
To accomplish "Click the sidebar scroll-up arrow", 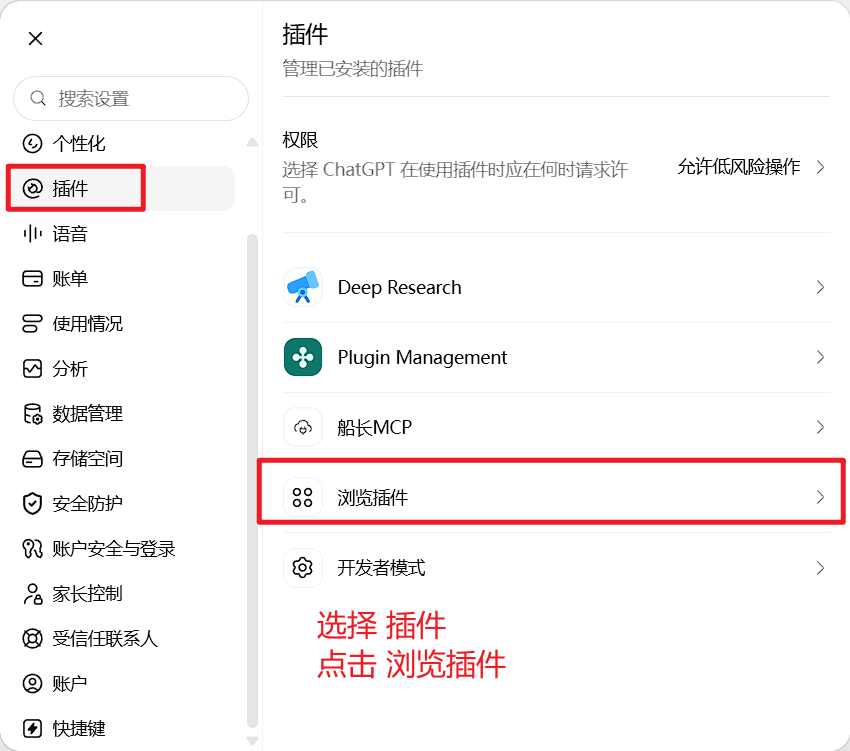I will coord(252,143).
